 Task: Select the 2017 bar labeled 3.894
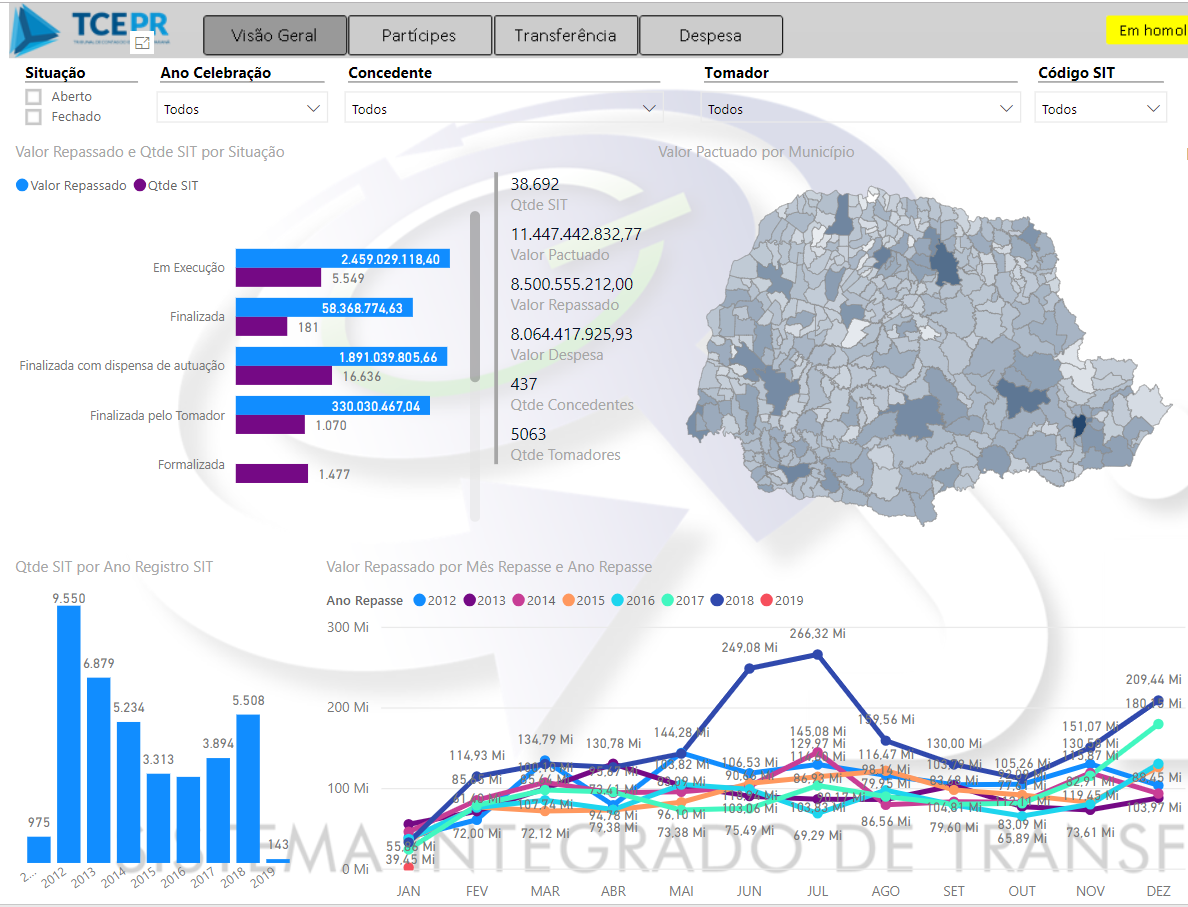click(218, 810)
